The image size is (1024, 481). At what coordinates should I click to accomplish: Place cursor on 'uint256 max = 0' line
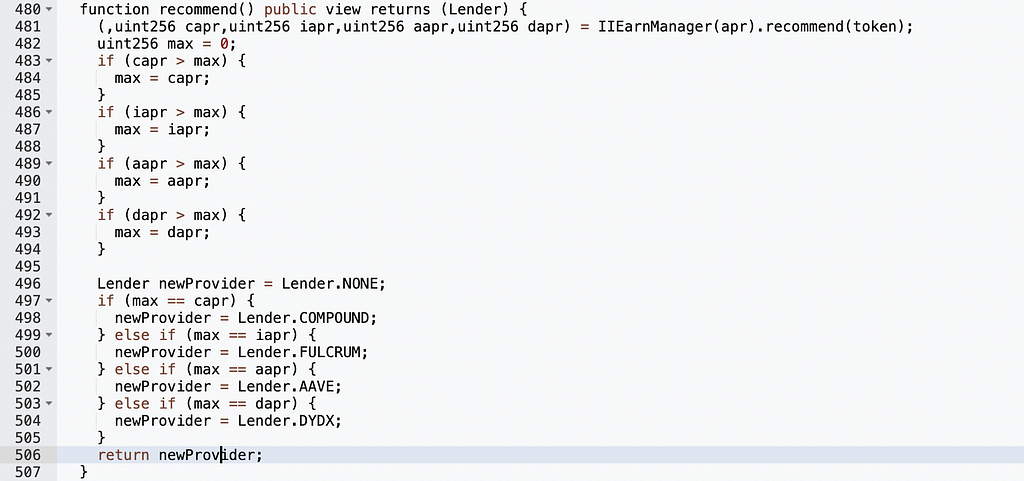165,44
